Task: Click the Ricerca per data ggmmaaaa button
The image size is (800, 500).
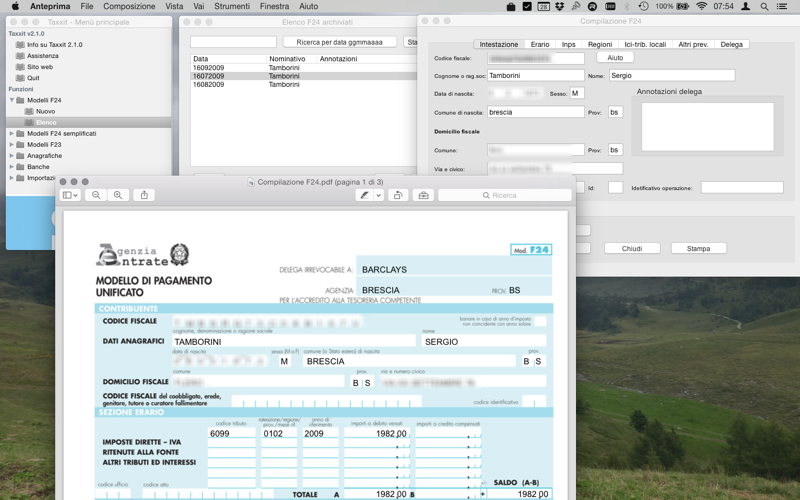Action: pyautogui.click(x=339, y=42)
